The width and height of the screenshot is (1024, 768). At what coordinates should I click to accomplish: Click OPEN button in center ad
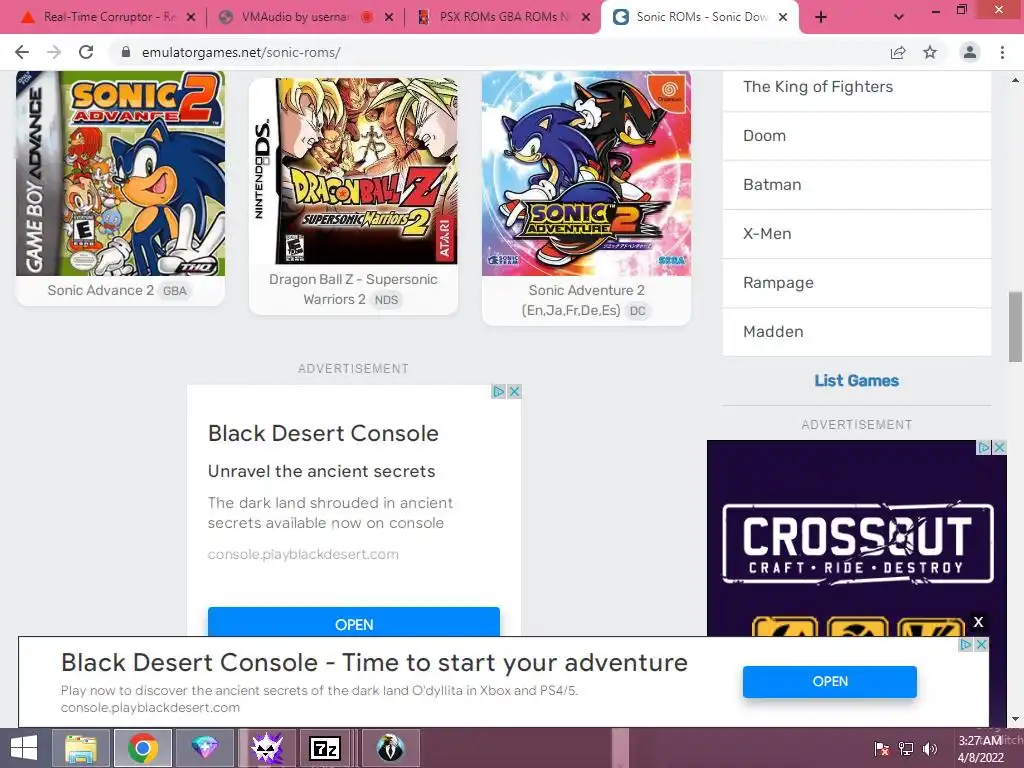point(354,622)
